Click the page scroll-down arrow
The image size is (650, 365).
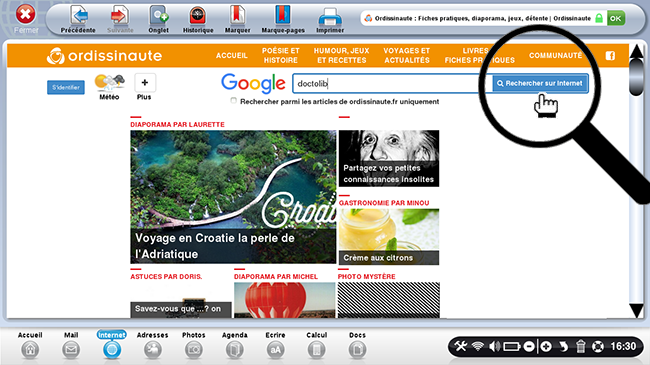tap(636, 310)
